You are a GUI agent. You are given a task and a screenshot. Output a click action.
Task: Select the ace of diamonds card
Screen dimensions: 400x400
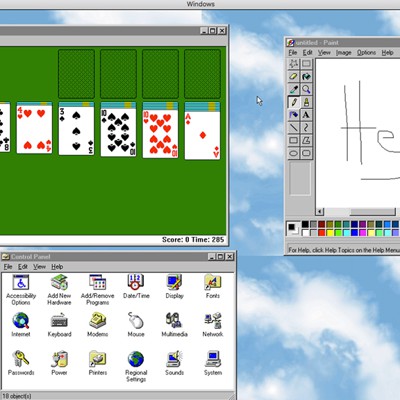202,135
